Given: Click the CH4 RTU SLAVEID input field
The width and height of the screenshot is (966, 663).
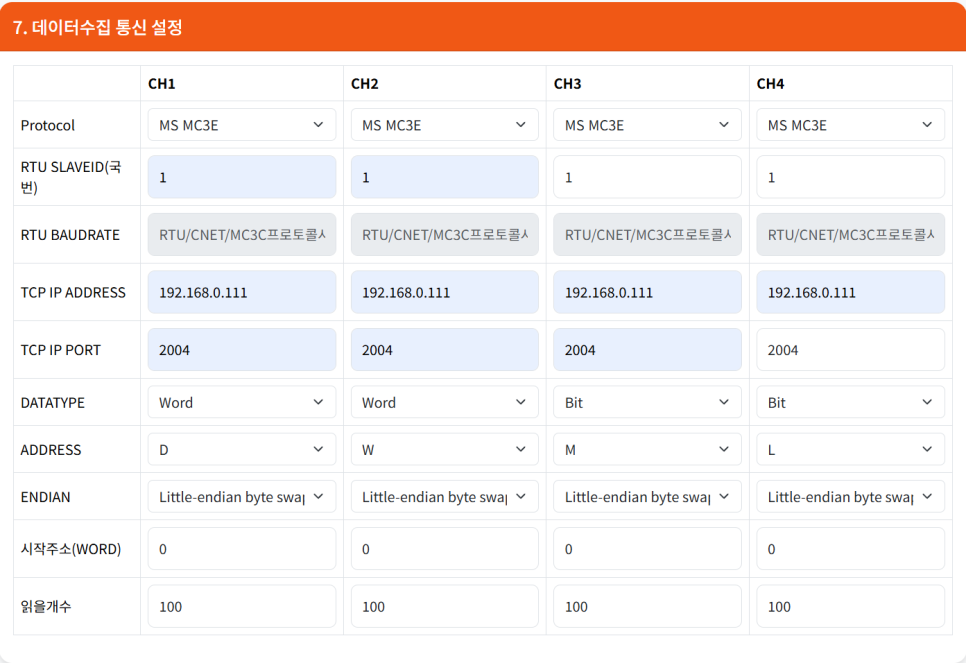Looking at the screenshot, I should 850,177.
